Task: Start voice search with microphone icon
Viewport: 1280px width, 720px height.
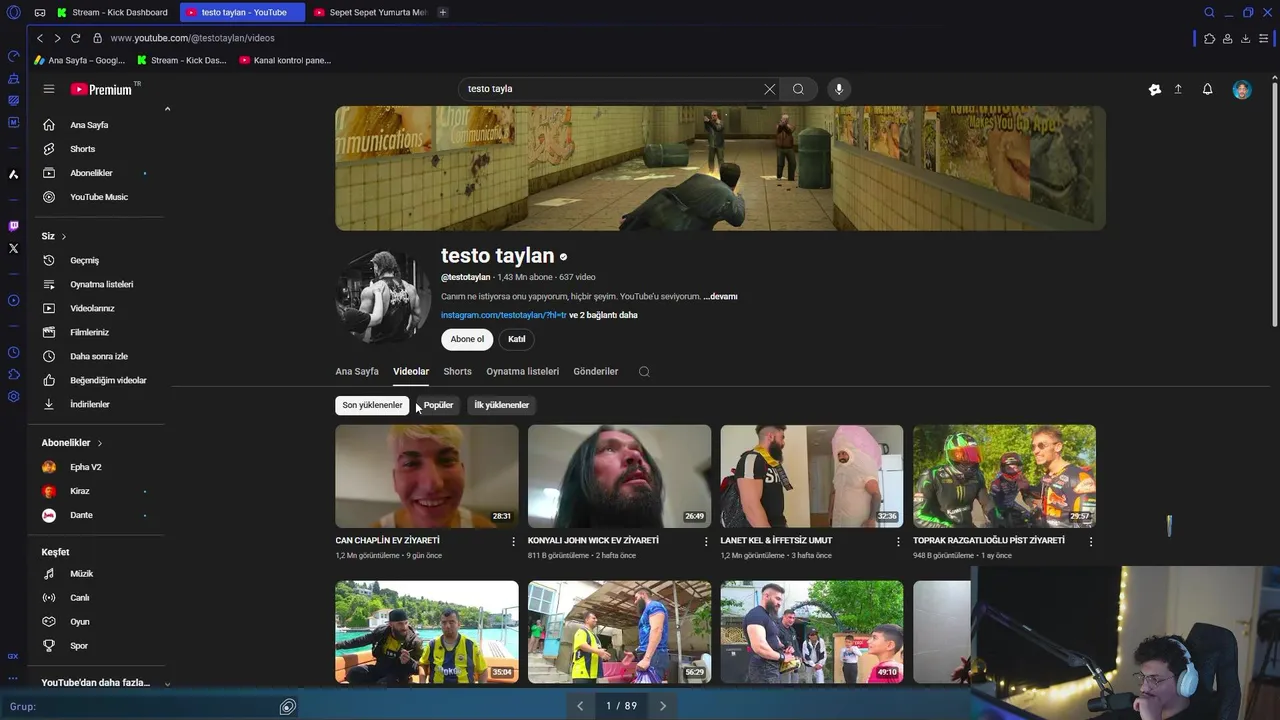Action: click(839, 89)
